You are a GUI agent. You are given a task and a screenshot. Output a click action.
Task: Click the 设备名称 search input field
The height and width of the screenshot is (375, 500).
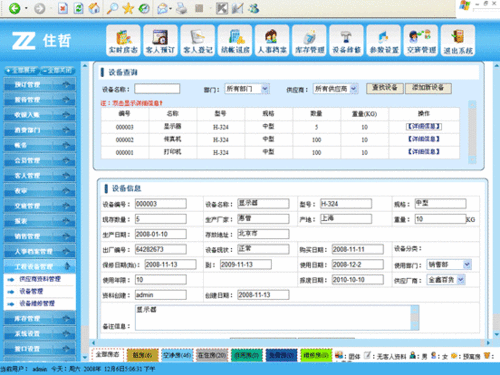pos(157,89)
